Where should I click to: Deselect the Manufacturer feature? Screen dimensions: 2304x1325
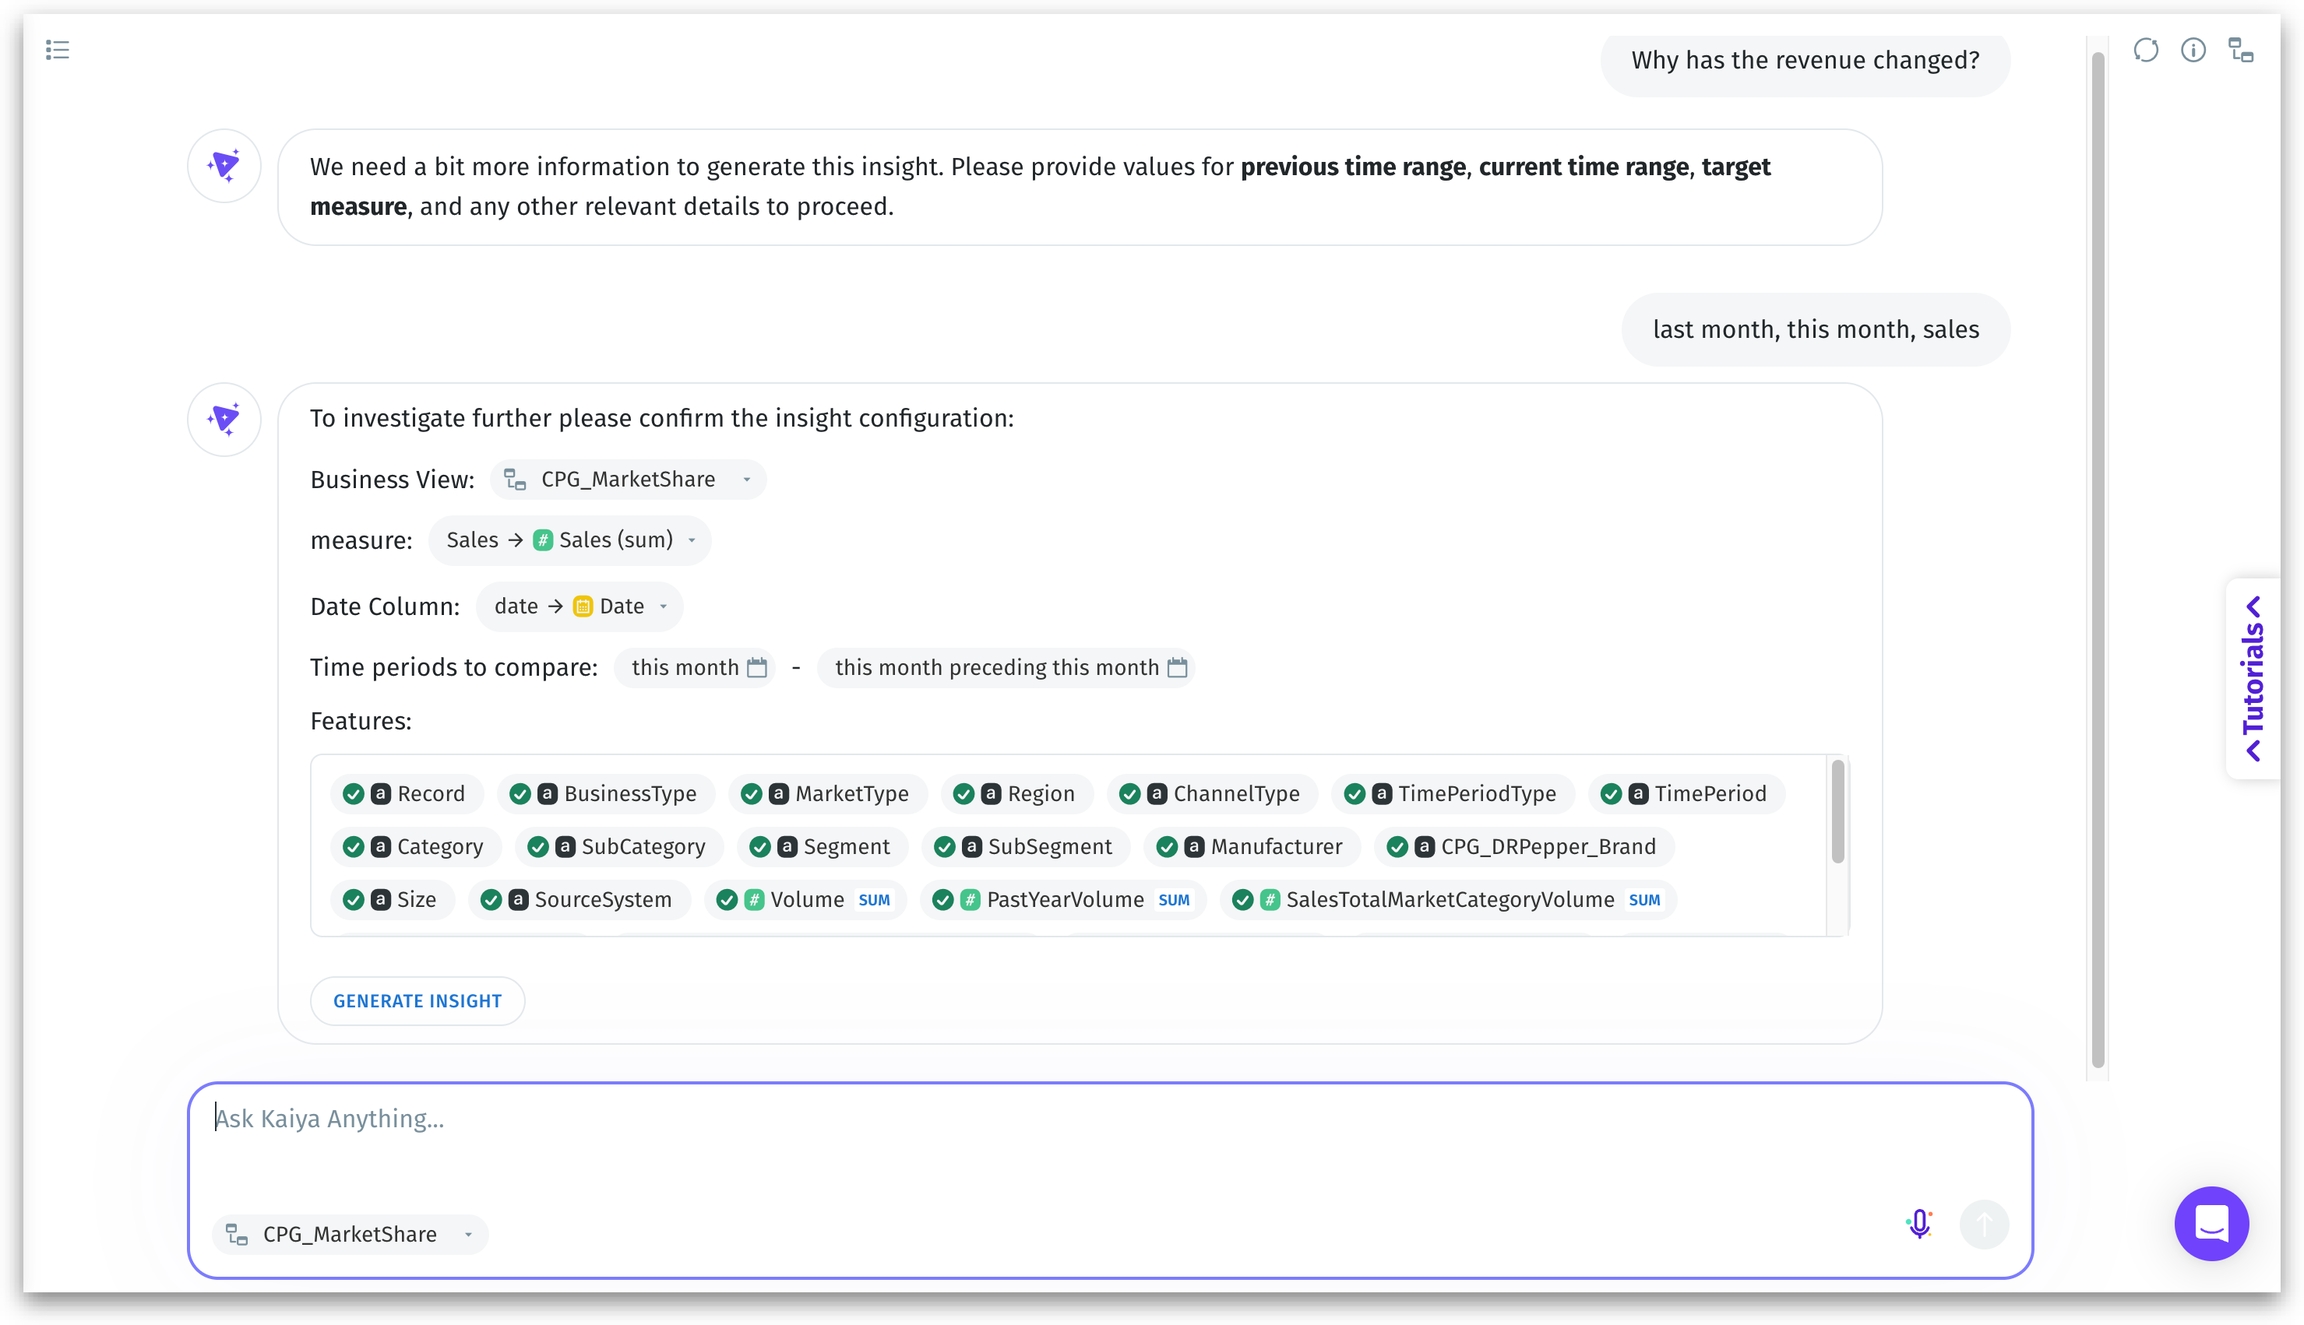(x=1166, y=846)
